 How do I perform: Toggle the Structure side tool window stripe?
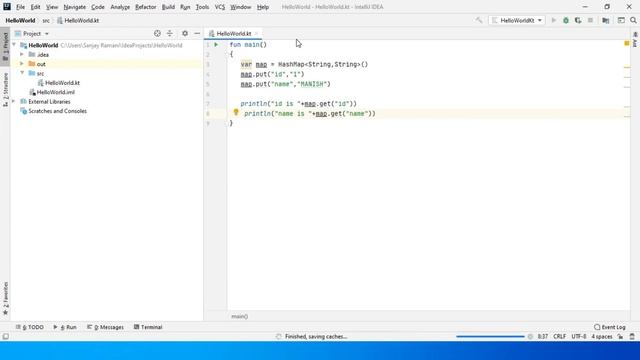[x=5, y=89]
